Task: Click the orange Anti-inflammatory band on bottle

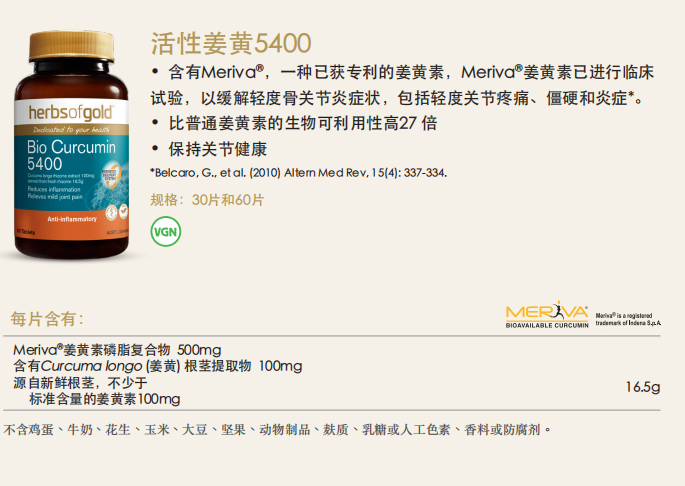Action: click(72, 219)
